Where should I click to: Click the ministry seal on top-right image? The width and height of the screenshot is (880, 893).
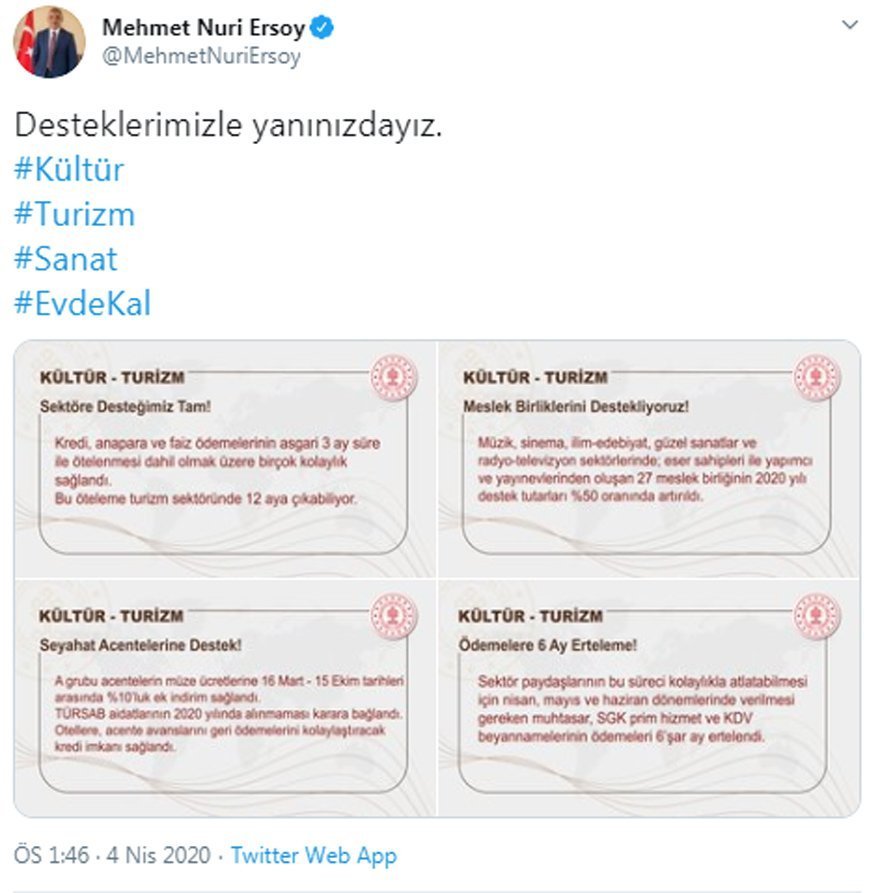(x=817, y=378)
